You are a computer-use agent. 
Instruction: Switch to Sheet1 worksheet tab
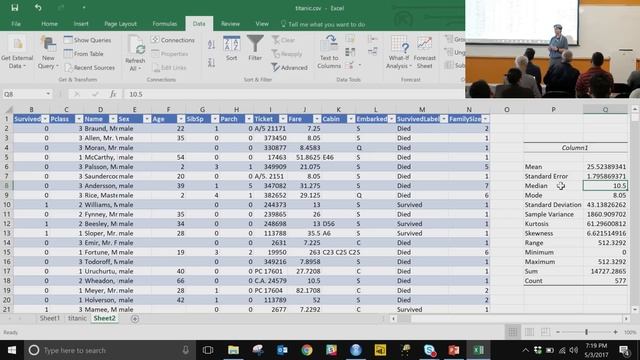point(50,318)
